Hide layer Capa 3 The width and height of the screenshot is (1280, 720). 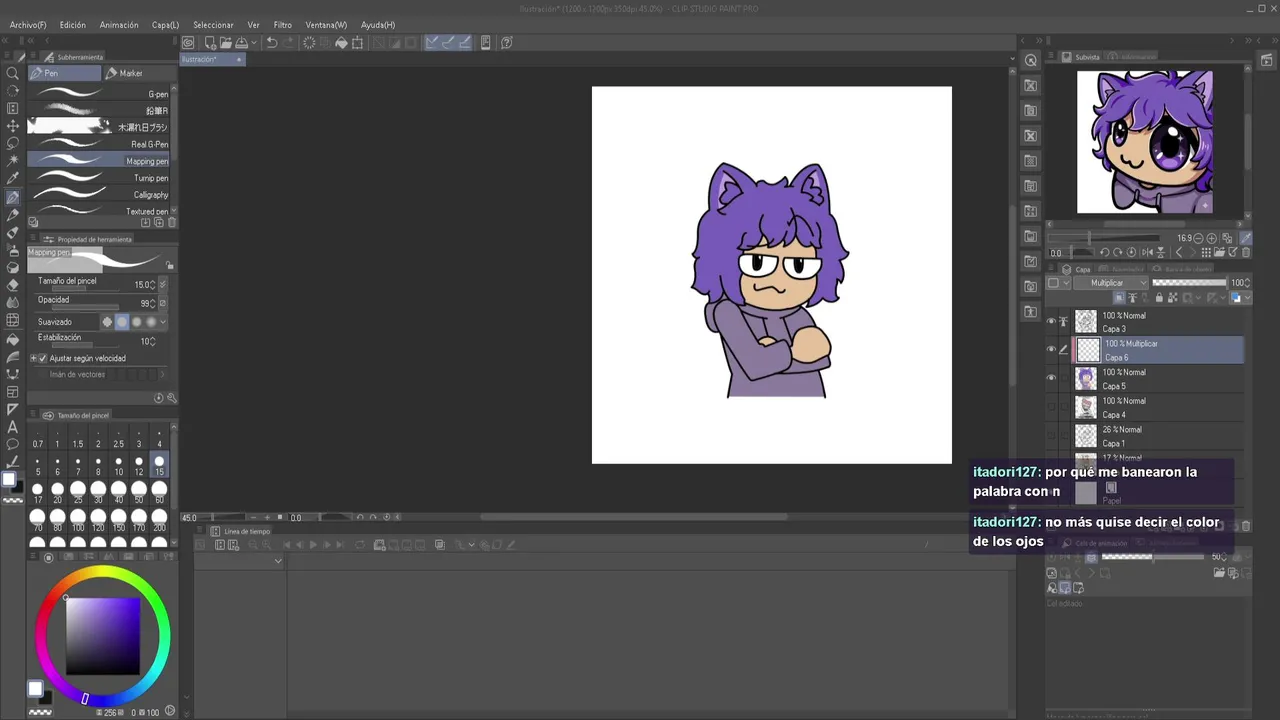(x=1051, y=322)
